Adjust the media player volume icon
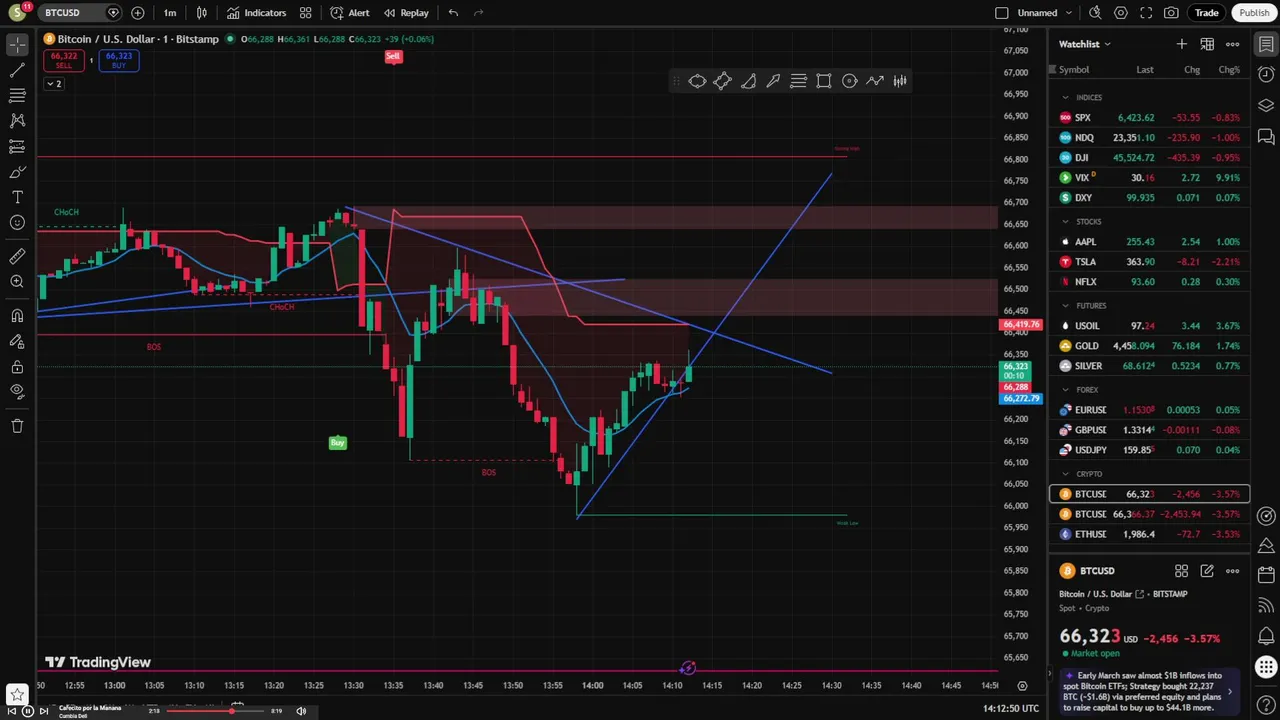Viewport: 1280px width, 720px height. pos(301,711)
